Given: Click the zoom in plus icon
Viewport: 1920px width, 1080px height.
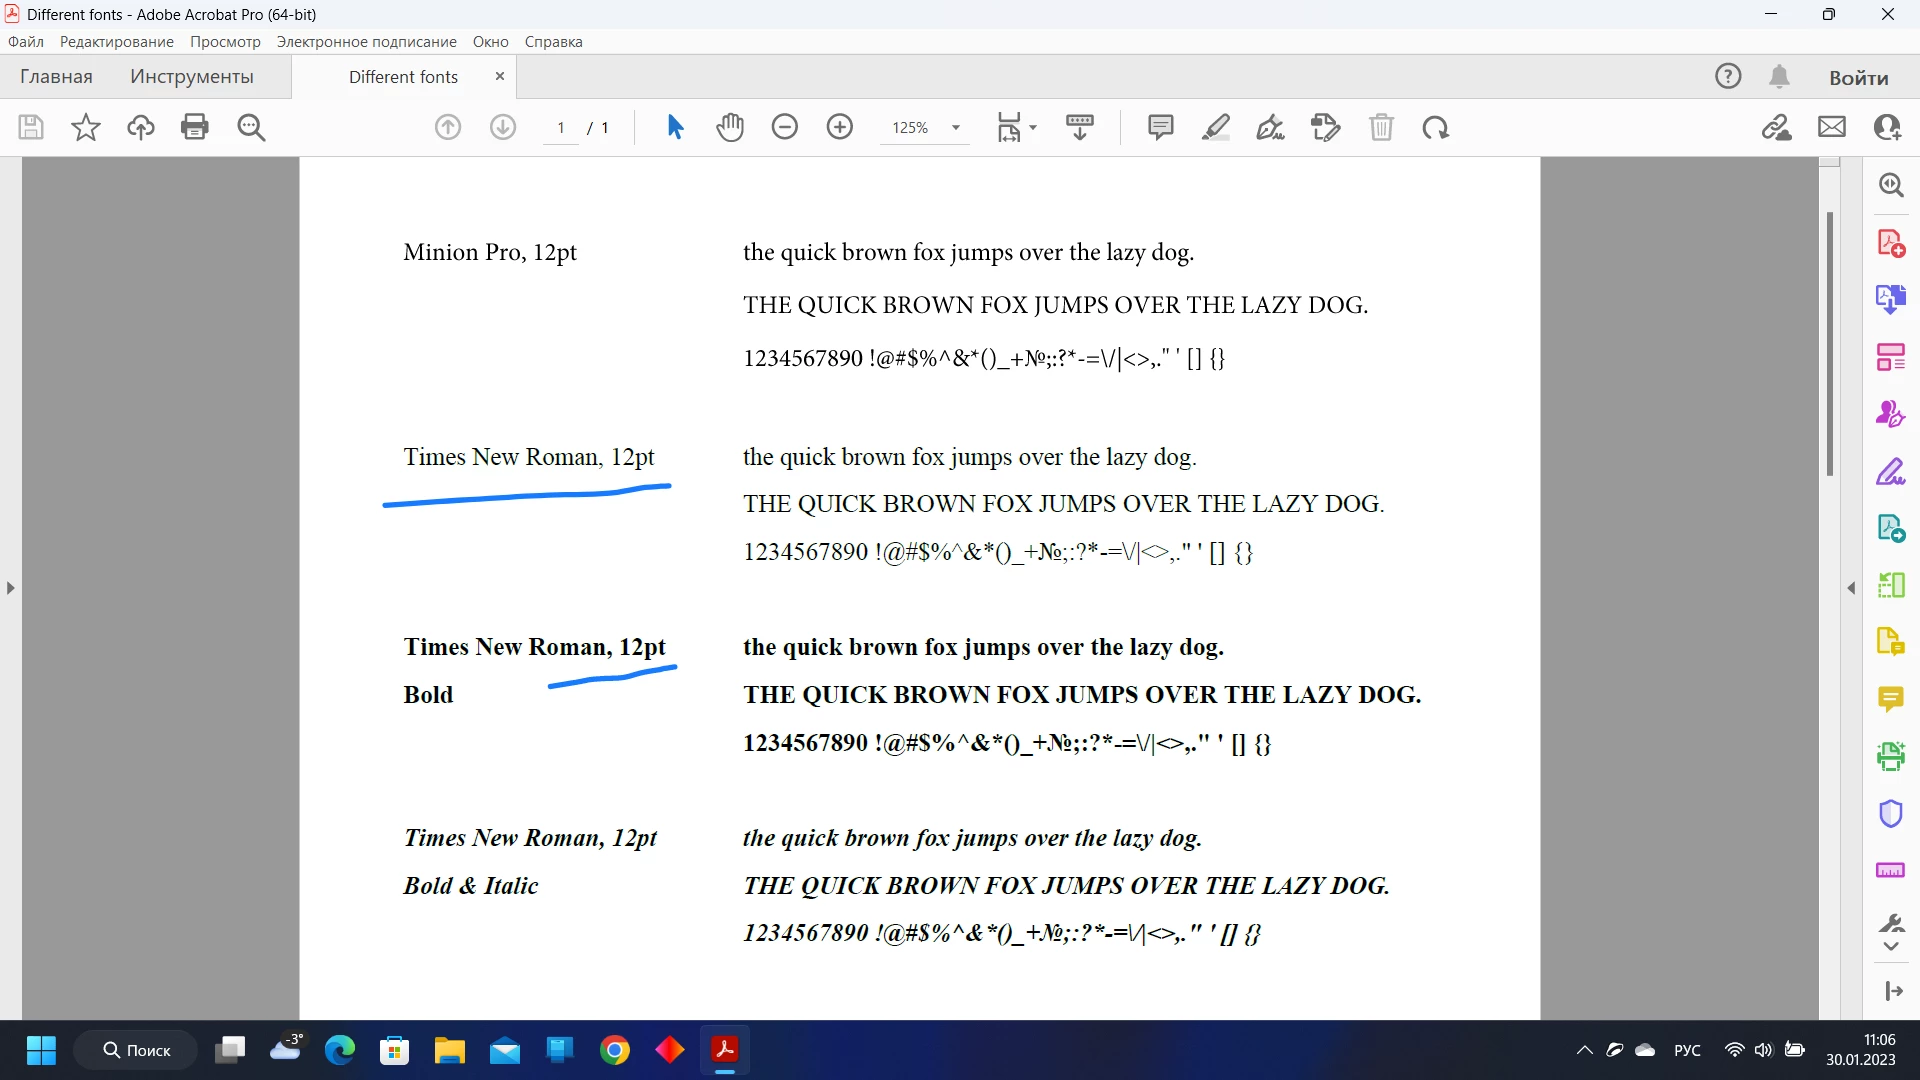Looking at the screenshot, I should pos(840,127).
